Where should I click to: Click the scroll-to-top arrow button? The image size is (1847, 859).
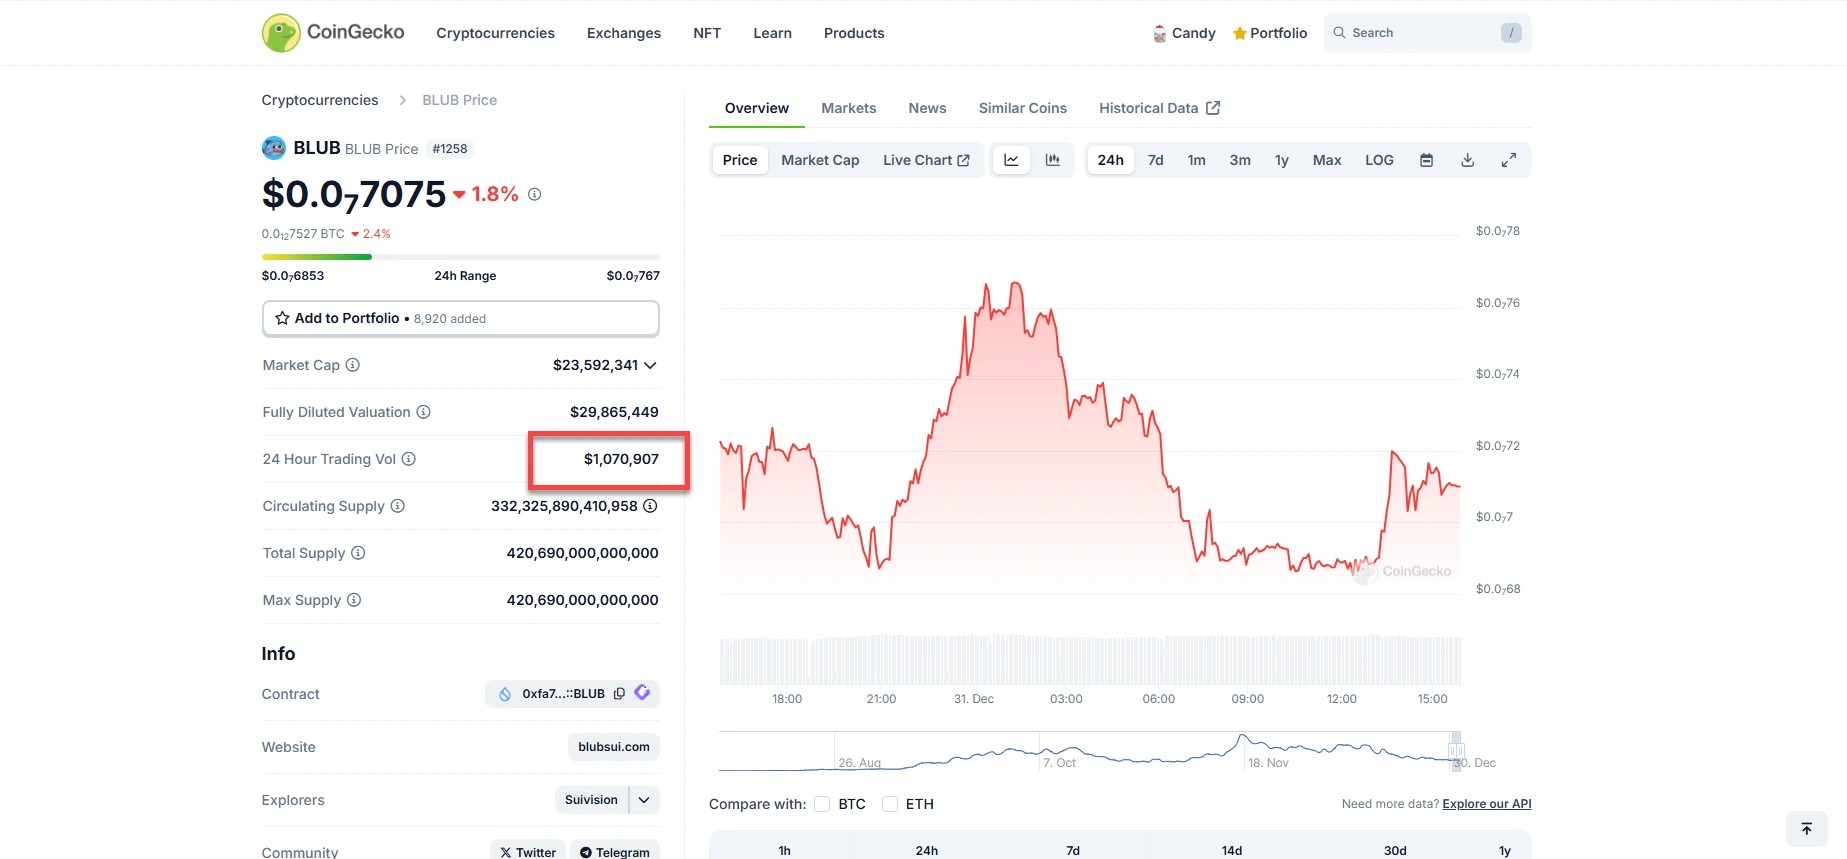click(1806, 829)
